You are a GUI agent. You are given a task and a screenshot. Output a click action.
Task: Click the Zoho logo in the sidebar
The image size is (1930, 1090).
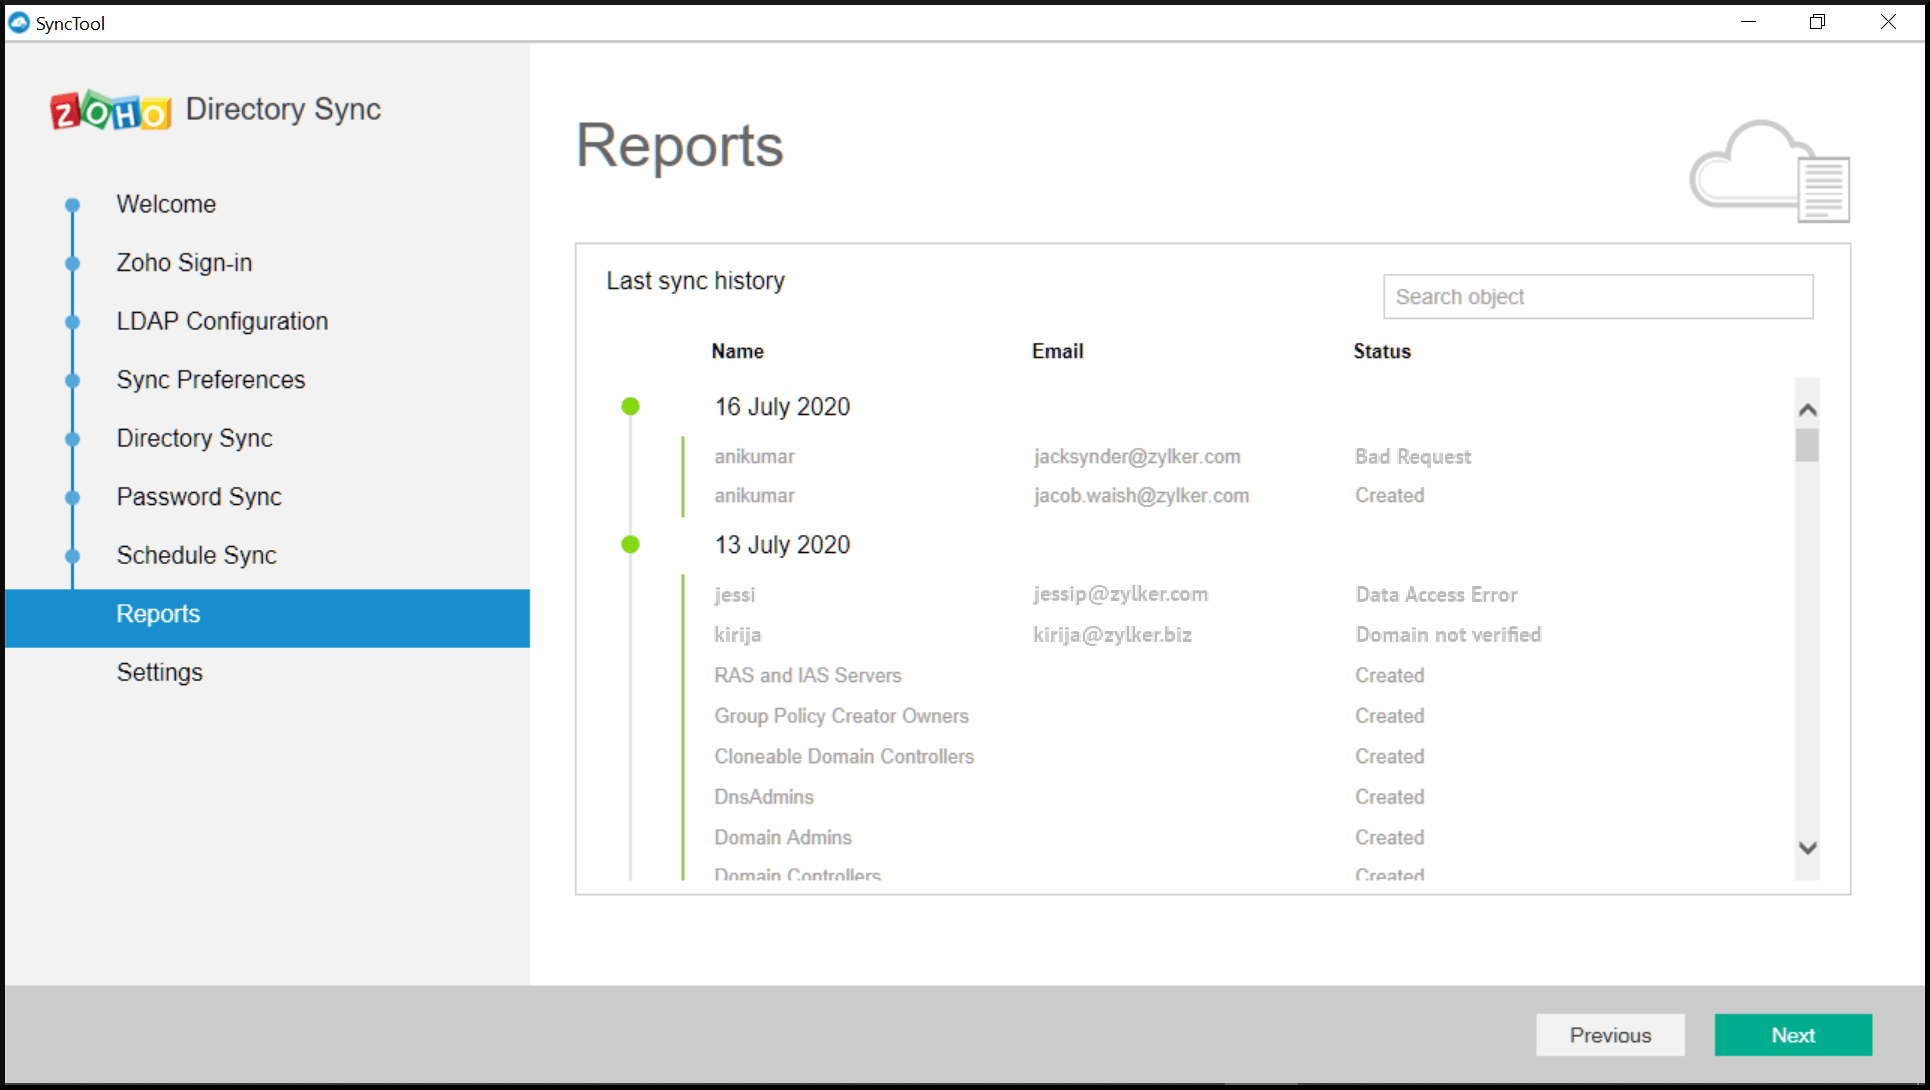(110, 110)
